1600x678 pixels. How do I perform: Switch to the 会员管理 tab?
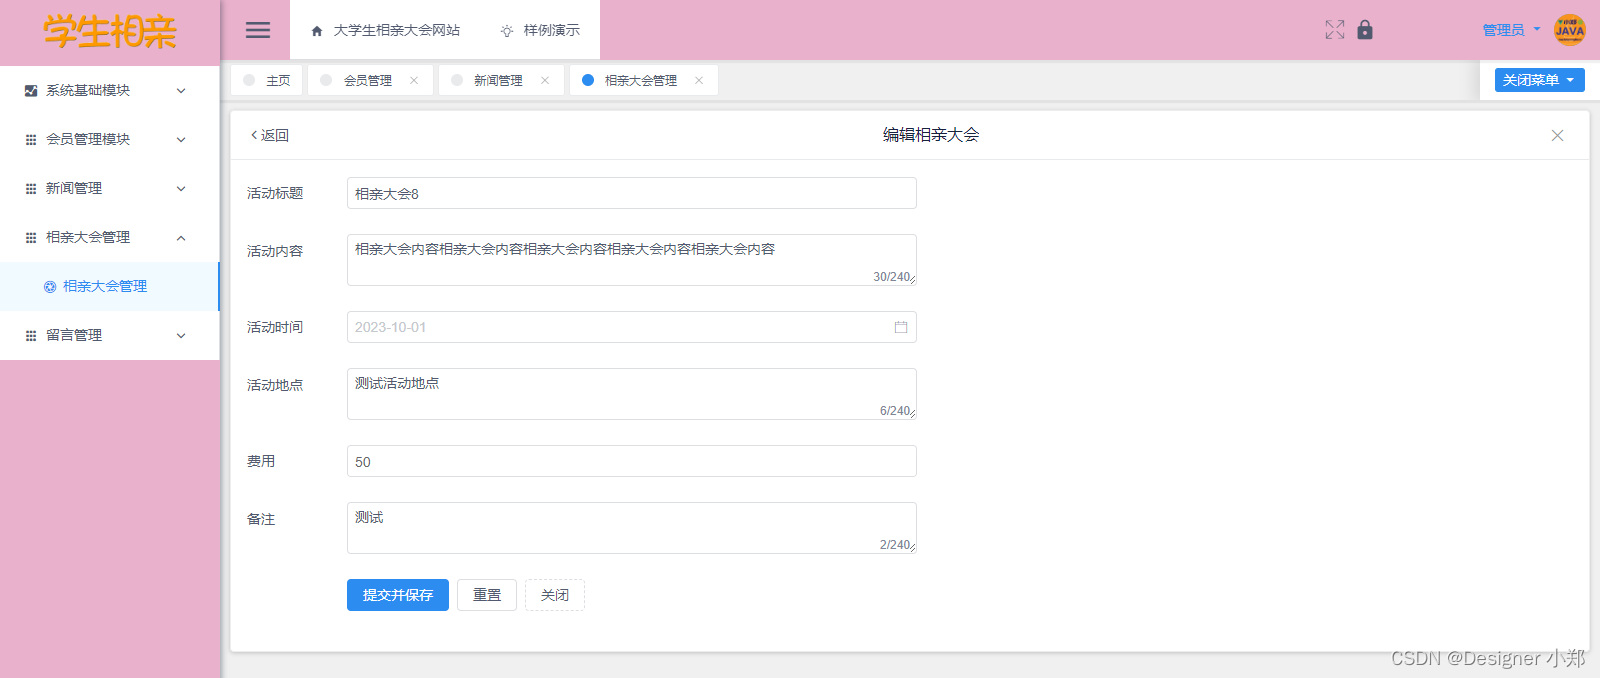click(368, 81)
